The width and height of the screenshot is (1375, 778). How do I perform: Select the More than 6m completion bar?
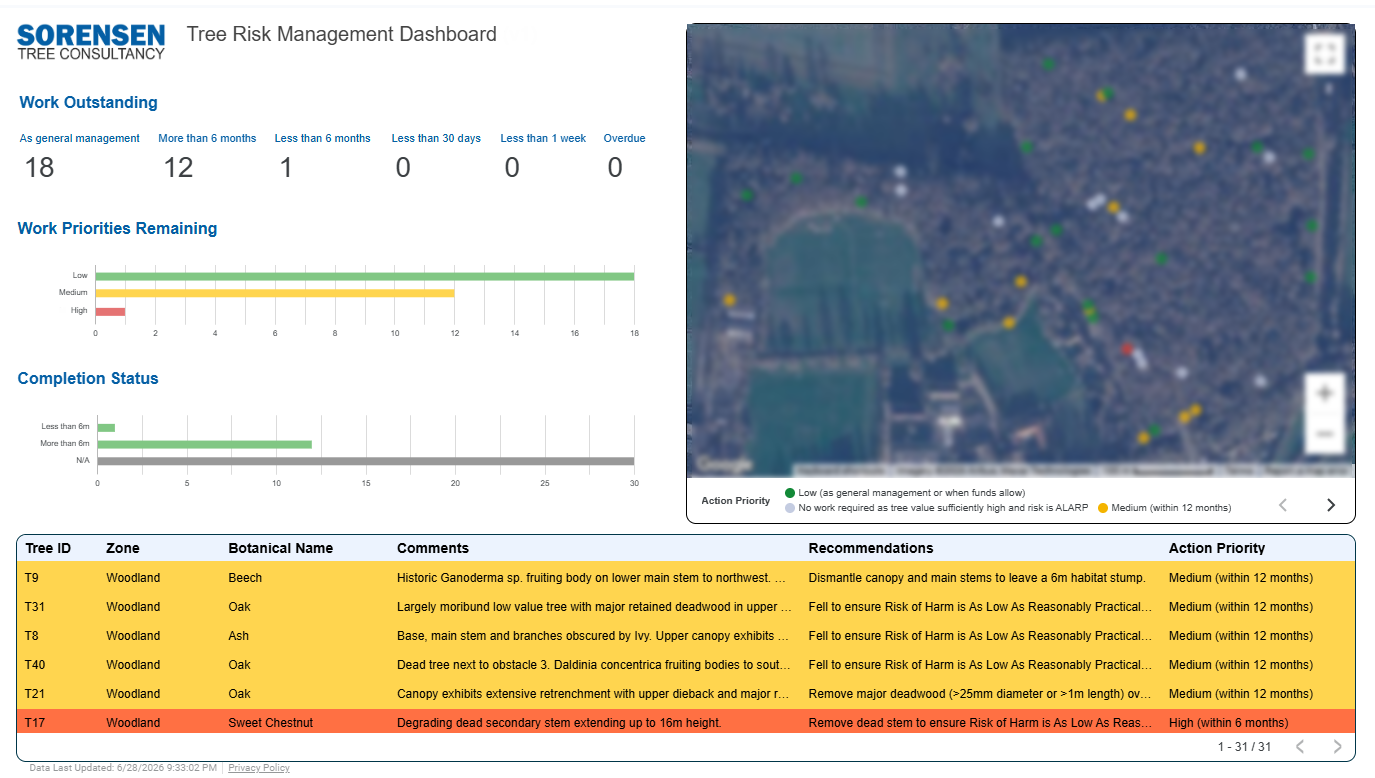tap(204, 444)
